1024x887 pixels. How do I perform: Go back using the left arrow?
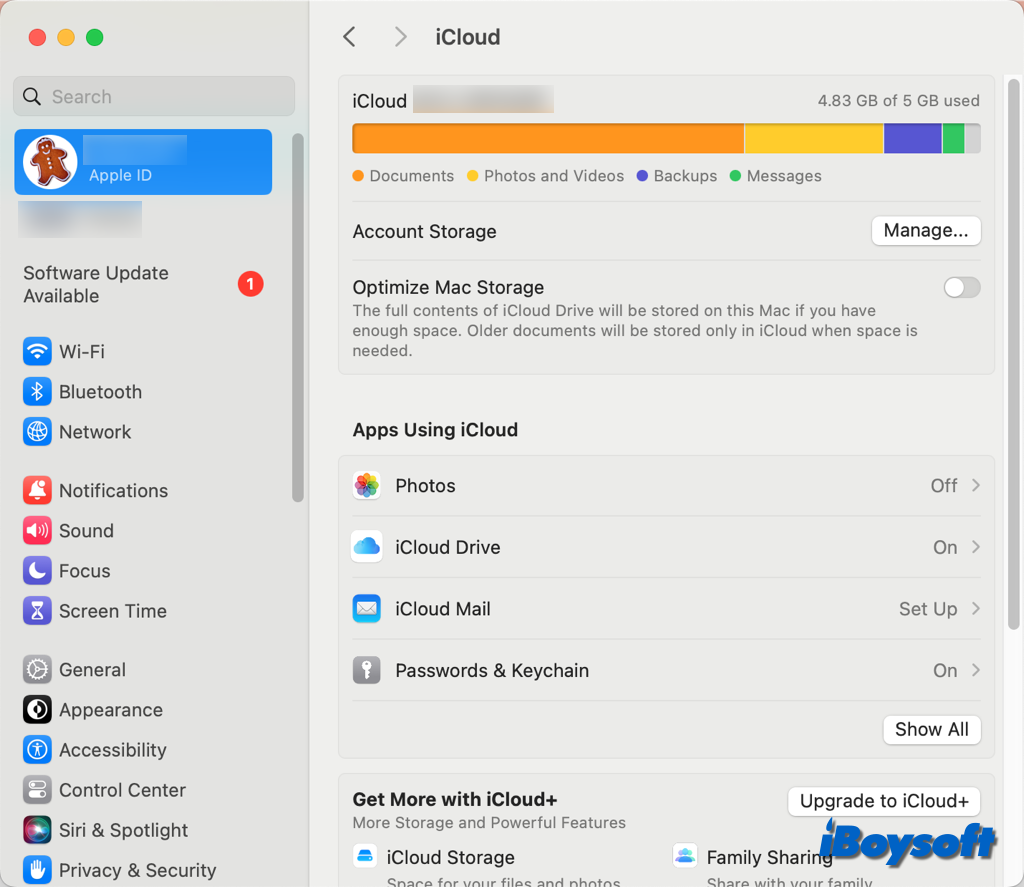click(x=349, y=37)
